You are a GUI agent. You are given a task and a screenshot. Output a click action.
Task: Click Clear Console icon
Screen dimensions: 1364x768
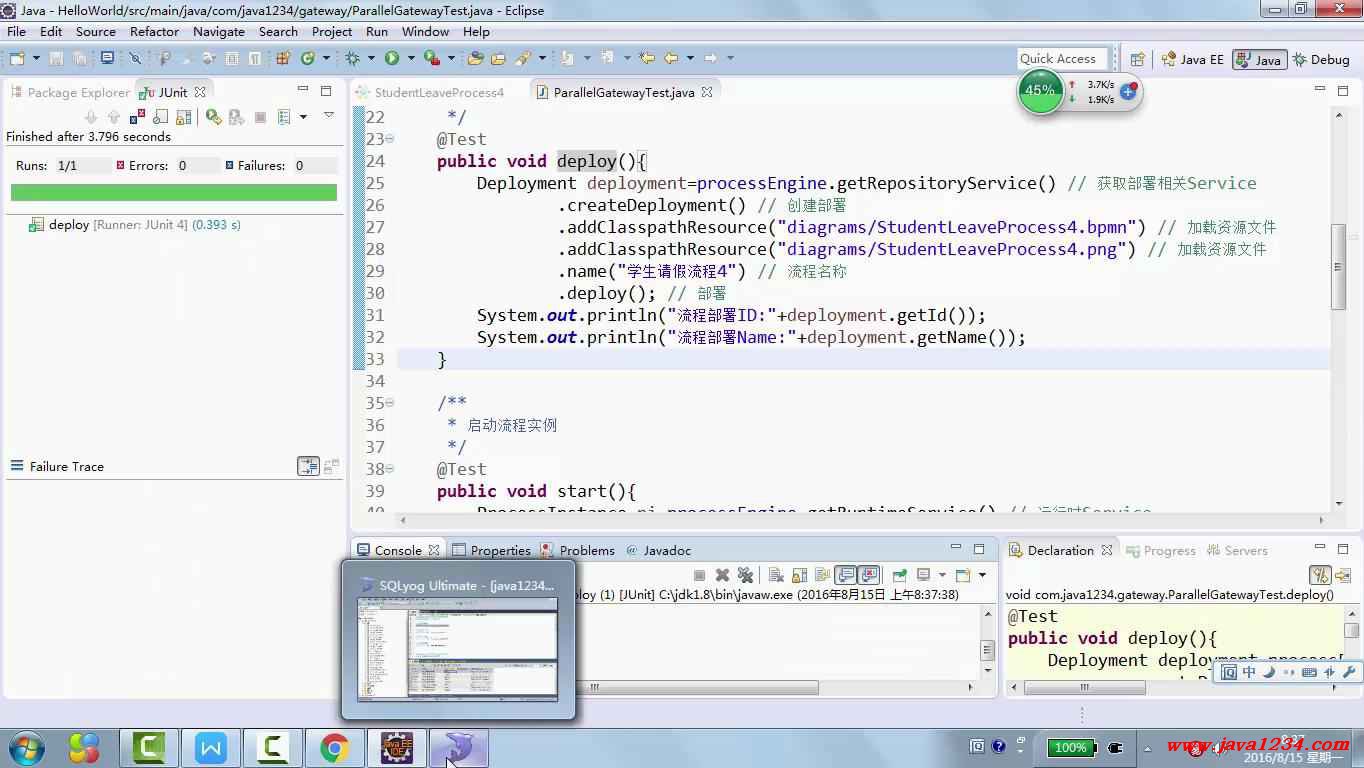775,575
